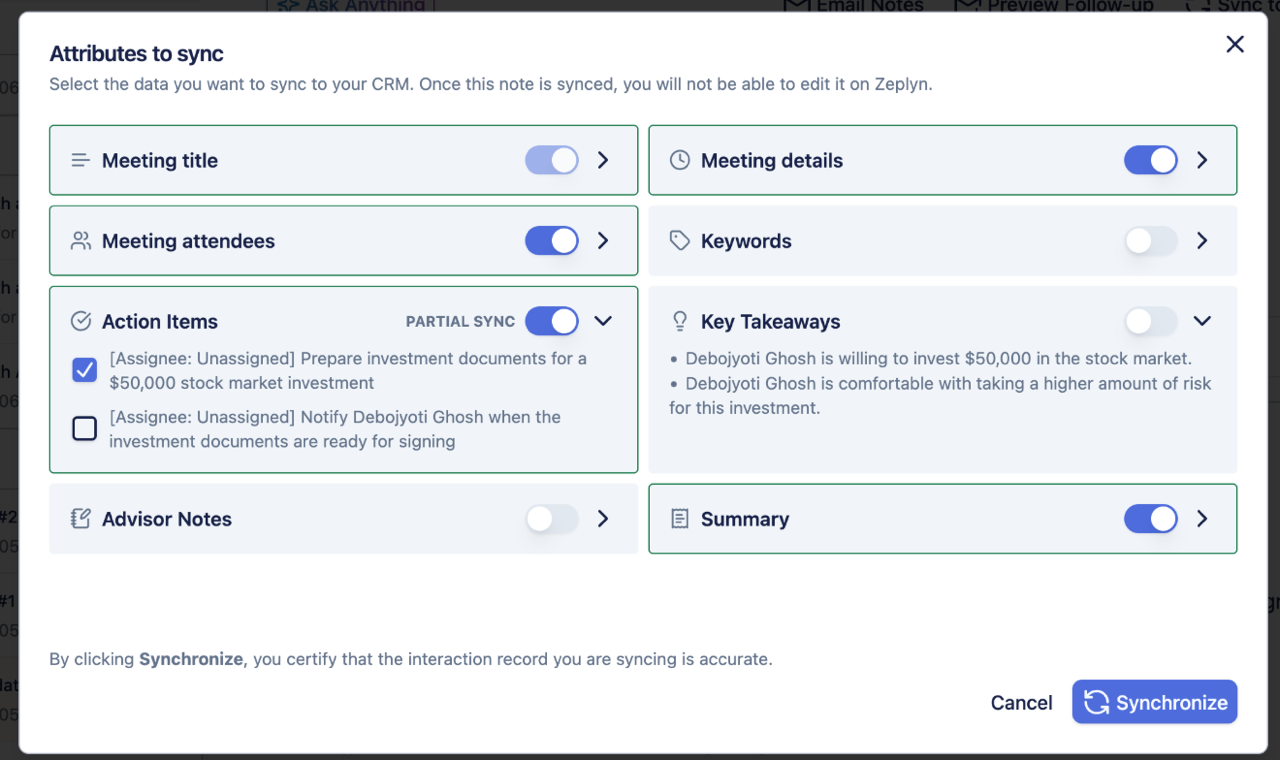Check the Notify Debojyoti Ghosh action item

(85, 429)
